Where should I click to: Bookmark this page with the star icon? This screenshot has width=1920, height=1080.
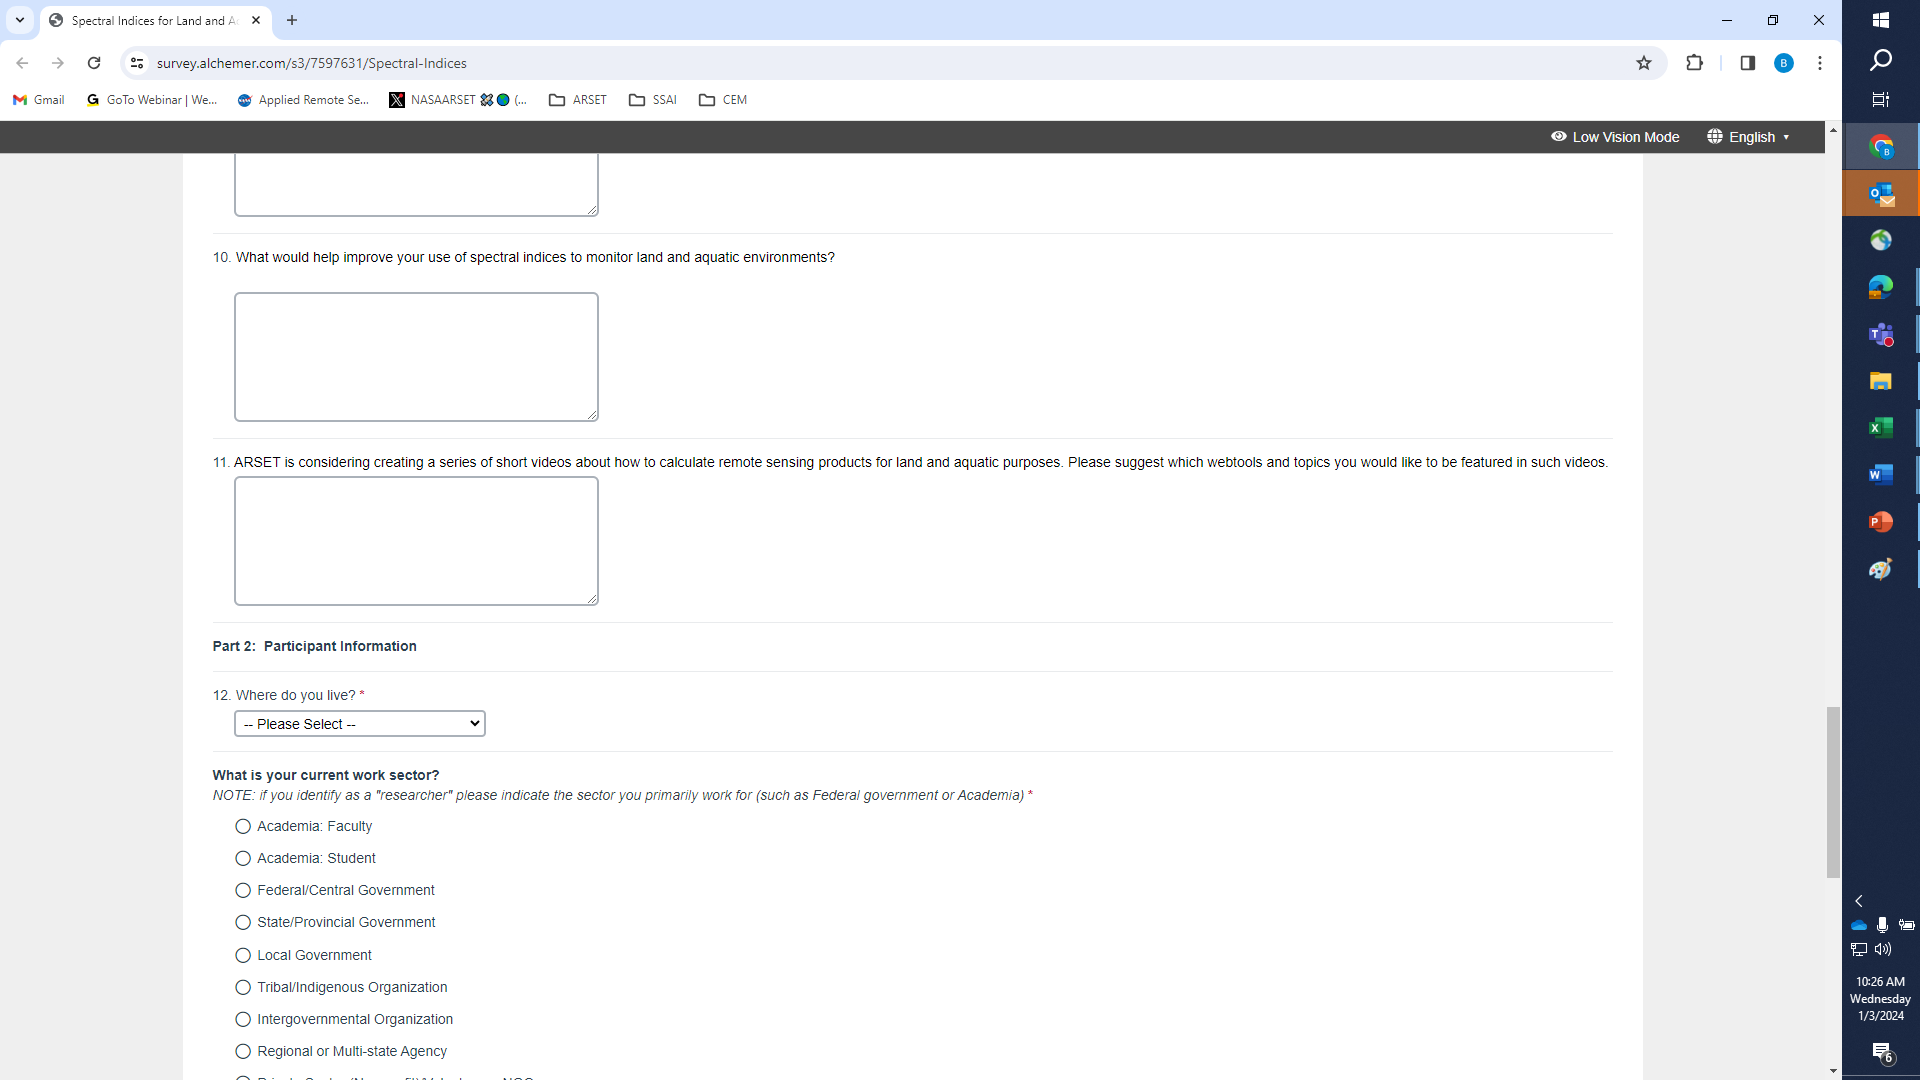point(1644,63)
